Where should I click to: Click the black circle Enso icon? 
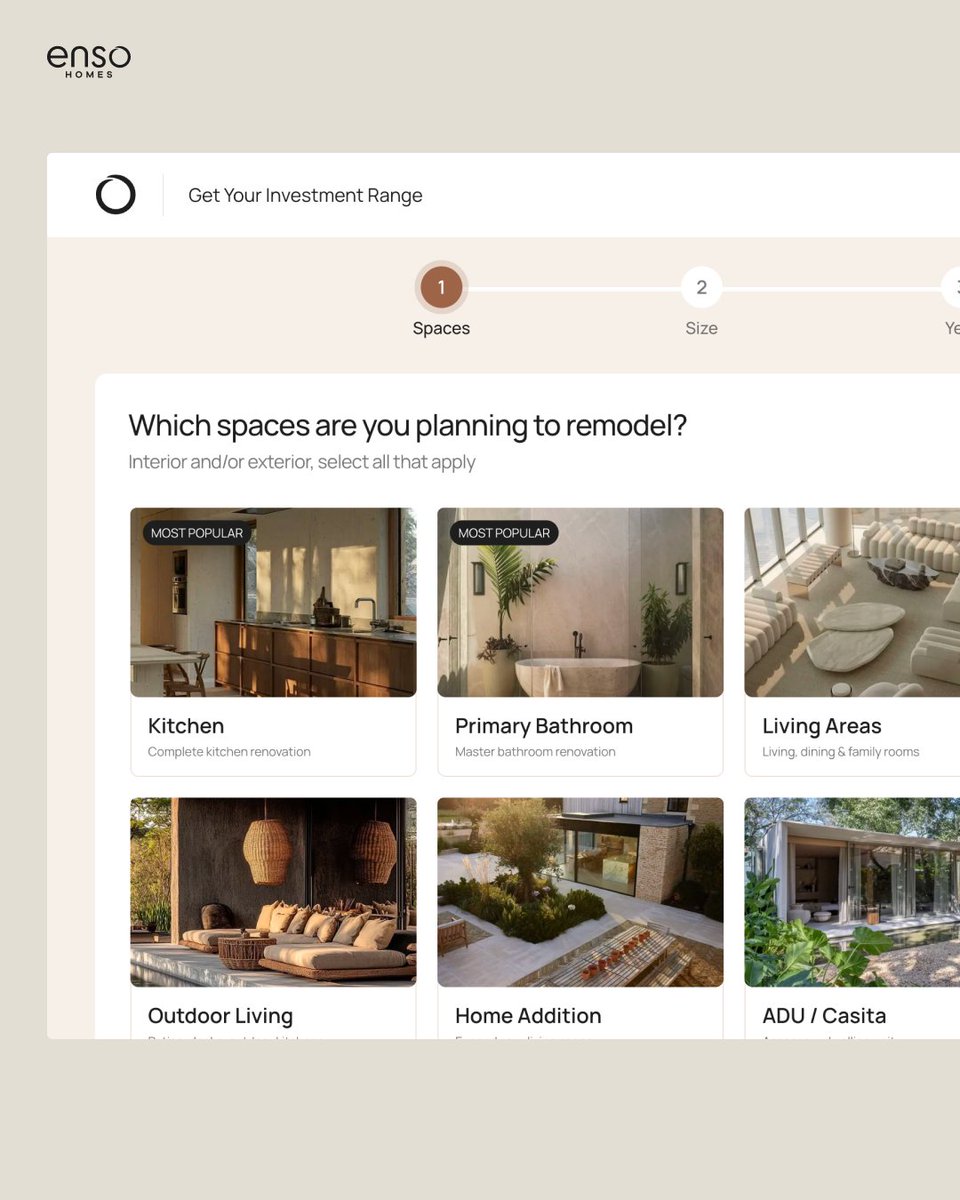115,194
